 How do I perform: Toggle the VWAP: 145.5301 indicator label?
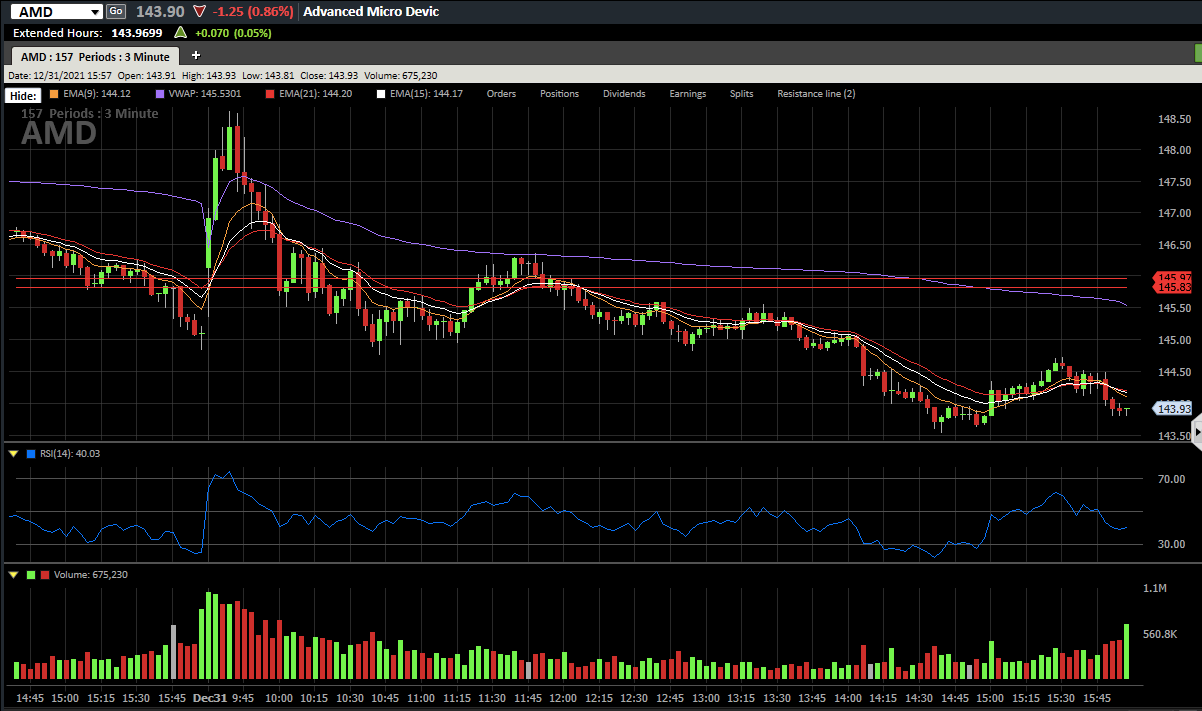coord(205,94)
